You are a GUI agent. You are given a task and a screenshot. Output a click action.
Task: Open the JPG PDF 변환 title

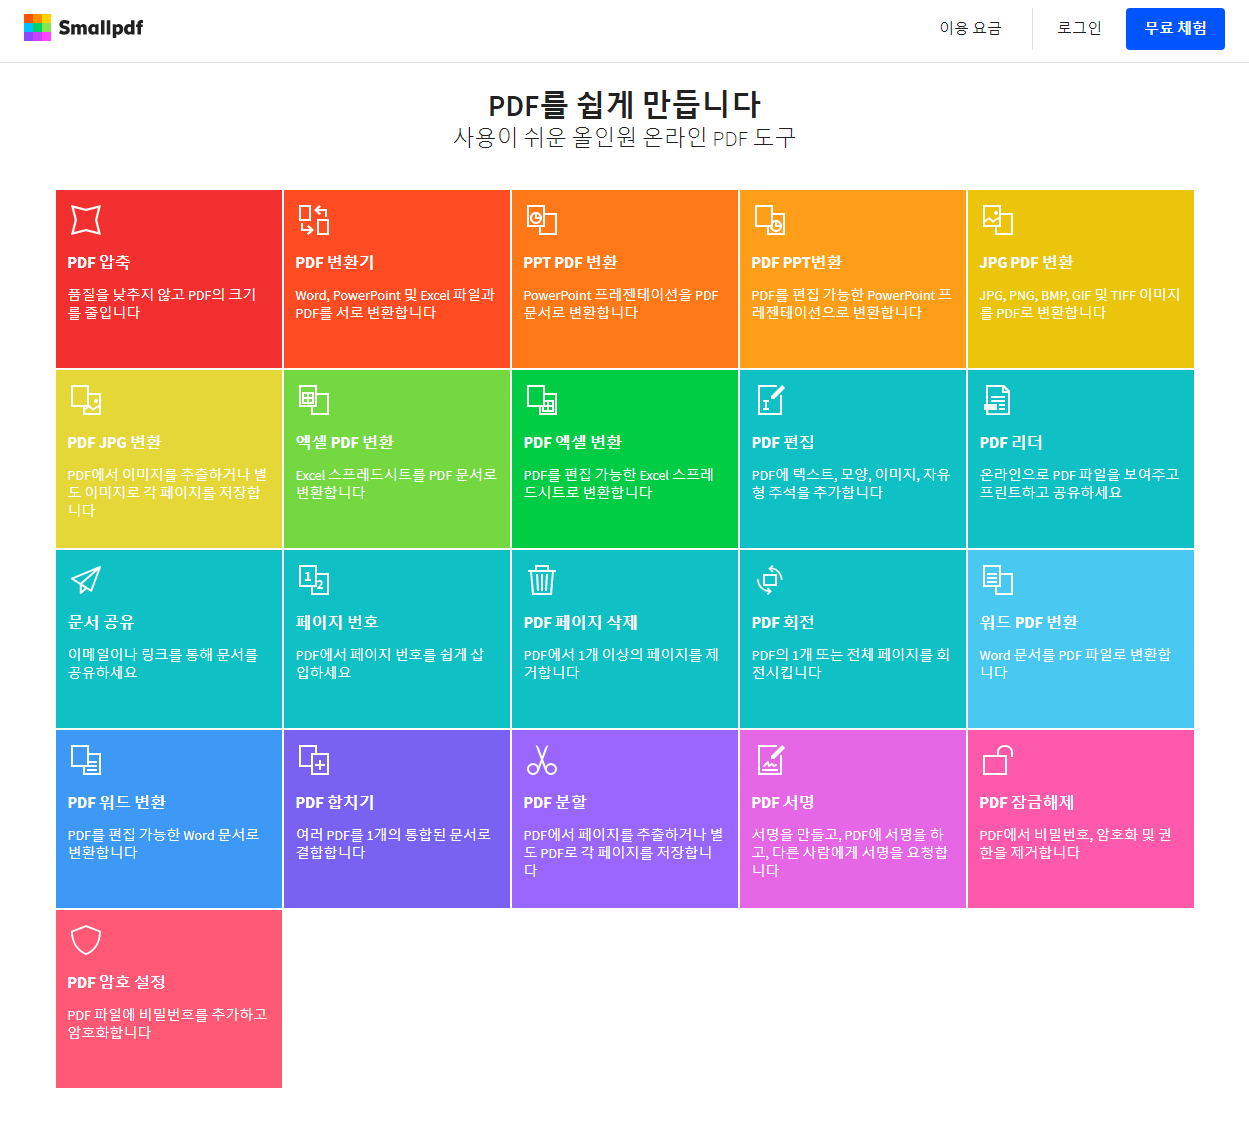click(1026, 262)
